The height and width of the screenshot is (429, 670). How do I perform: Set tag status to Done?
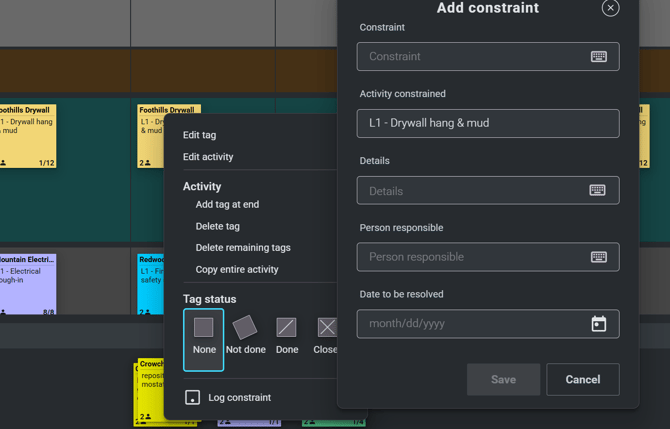[287, 335]
